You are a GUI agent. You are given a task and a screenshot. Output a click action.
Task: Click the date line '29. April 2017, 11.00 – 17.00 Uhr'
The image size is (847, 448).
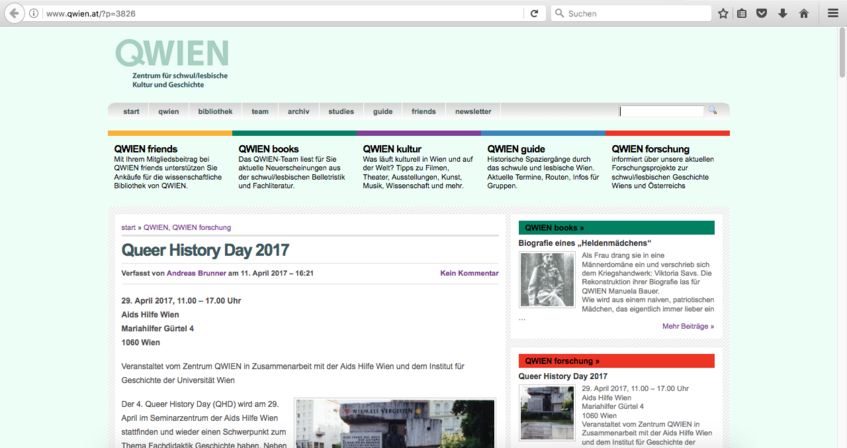click(x=181, y=300)
